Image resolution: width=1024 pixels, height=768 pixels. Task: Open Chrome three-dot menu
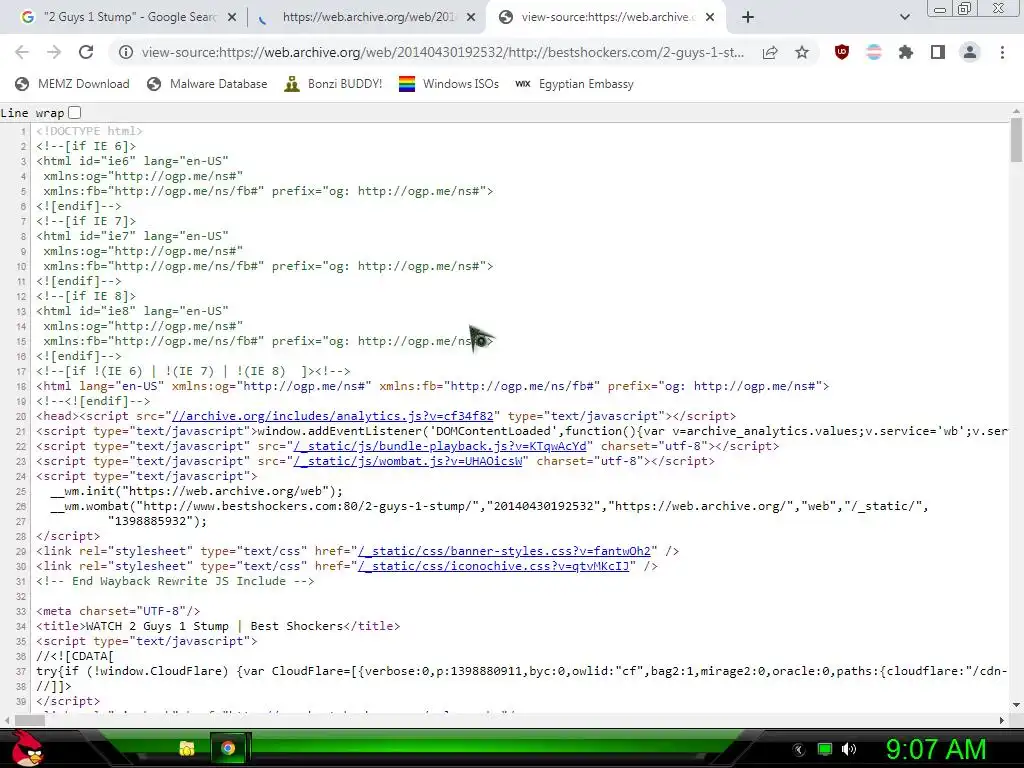tap(1002, 52)
